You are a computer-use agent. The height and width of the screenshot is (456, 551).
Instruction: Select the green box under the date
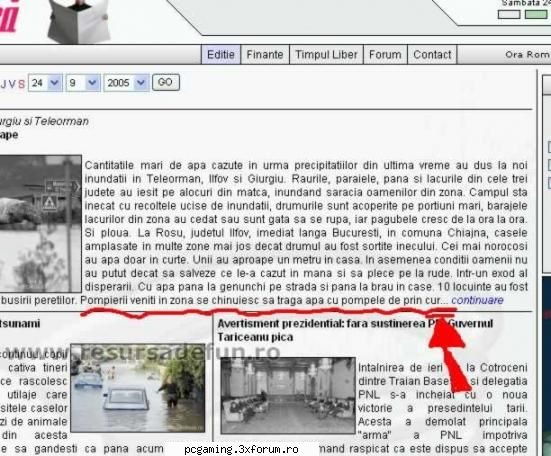[536, 15]
